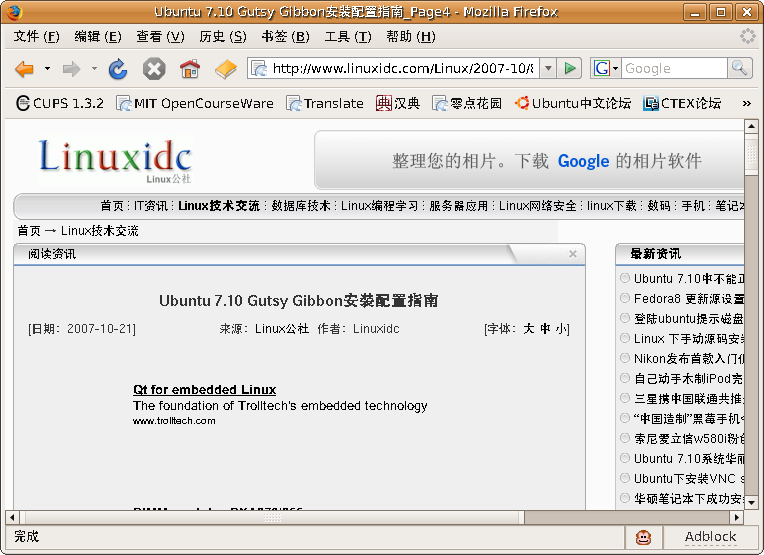The height and width of the screenshot is (555, 764).
Task: Show more bookmarks with the chevron
Action: tap(746, 103)
